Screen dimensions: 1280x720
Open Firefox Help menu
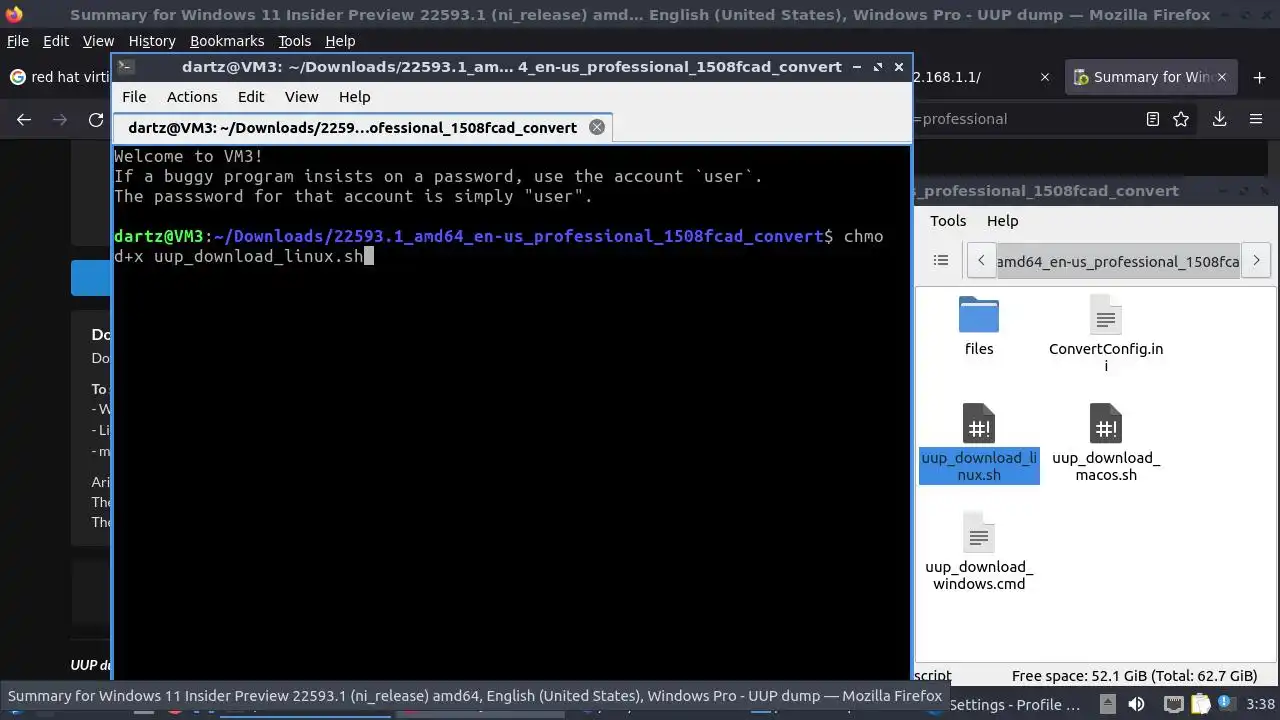(340, 41)
